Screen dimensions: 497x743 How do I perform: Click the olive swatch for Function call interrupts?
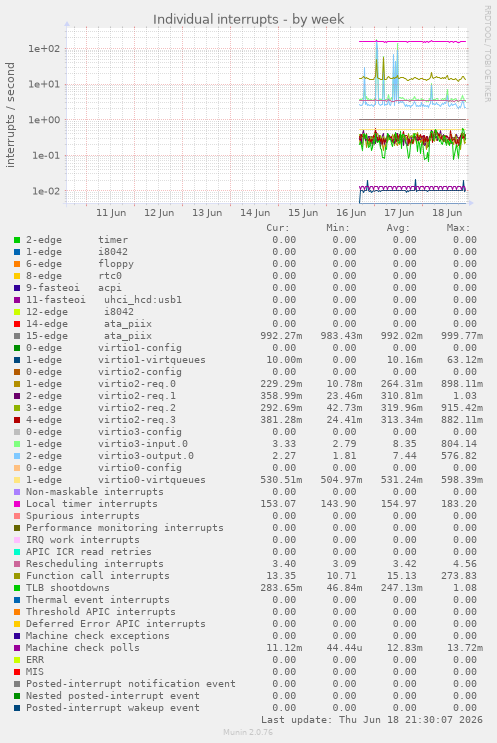tap(17, 576)
